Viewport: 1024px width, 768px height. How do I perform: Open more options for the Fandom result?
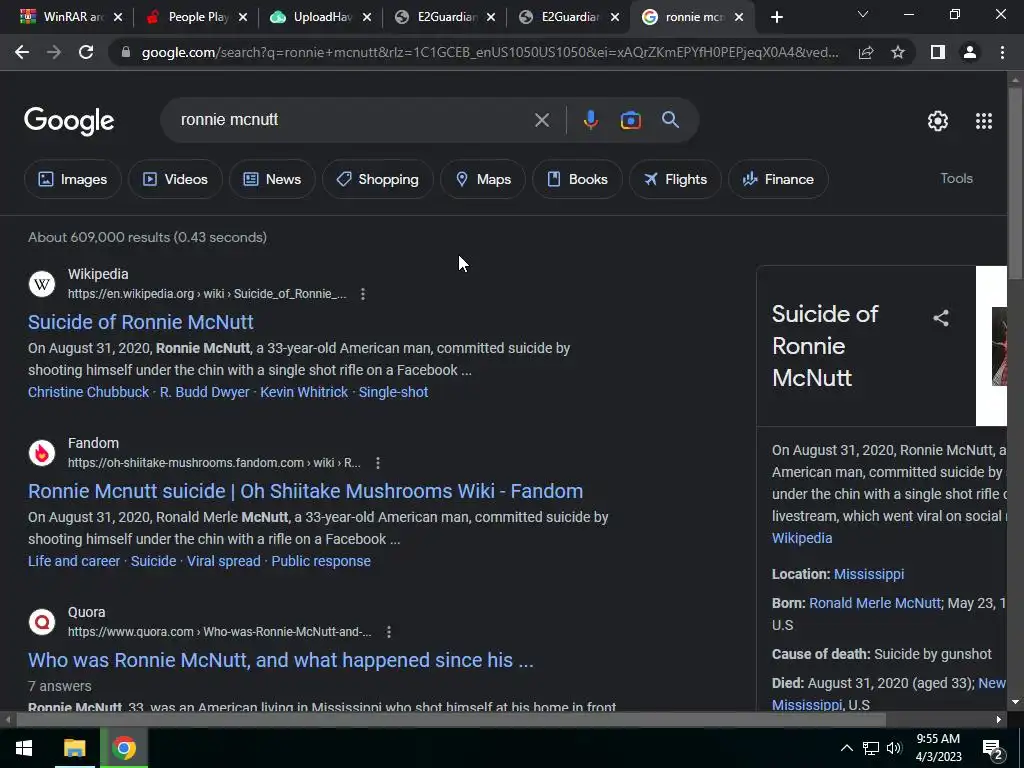point(377,463)
